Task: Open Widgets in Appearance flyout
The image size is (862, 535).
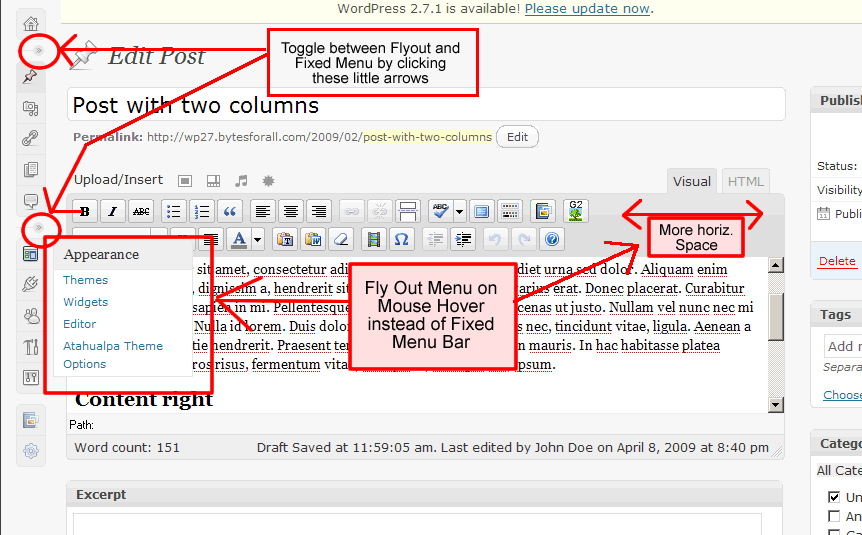Action: [x=85, y=302]
